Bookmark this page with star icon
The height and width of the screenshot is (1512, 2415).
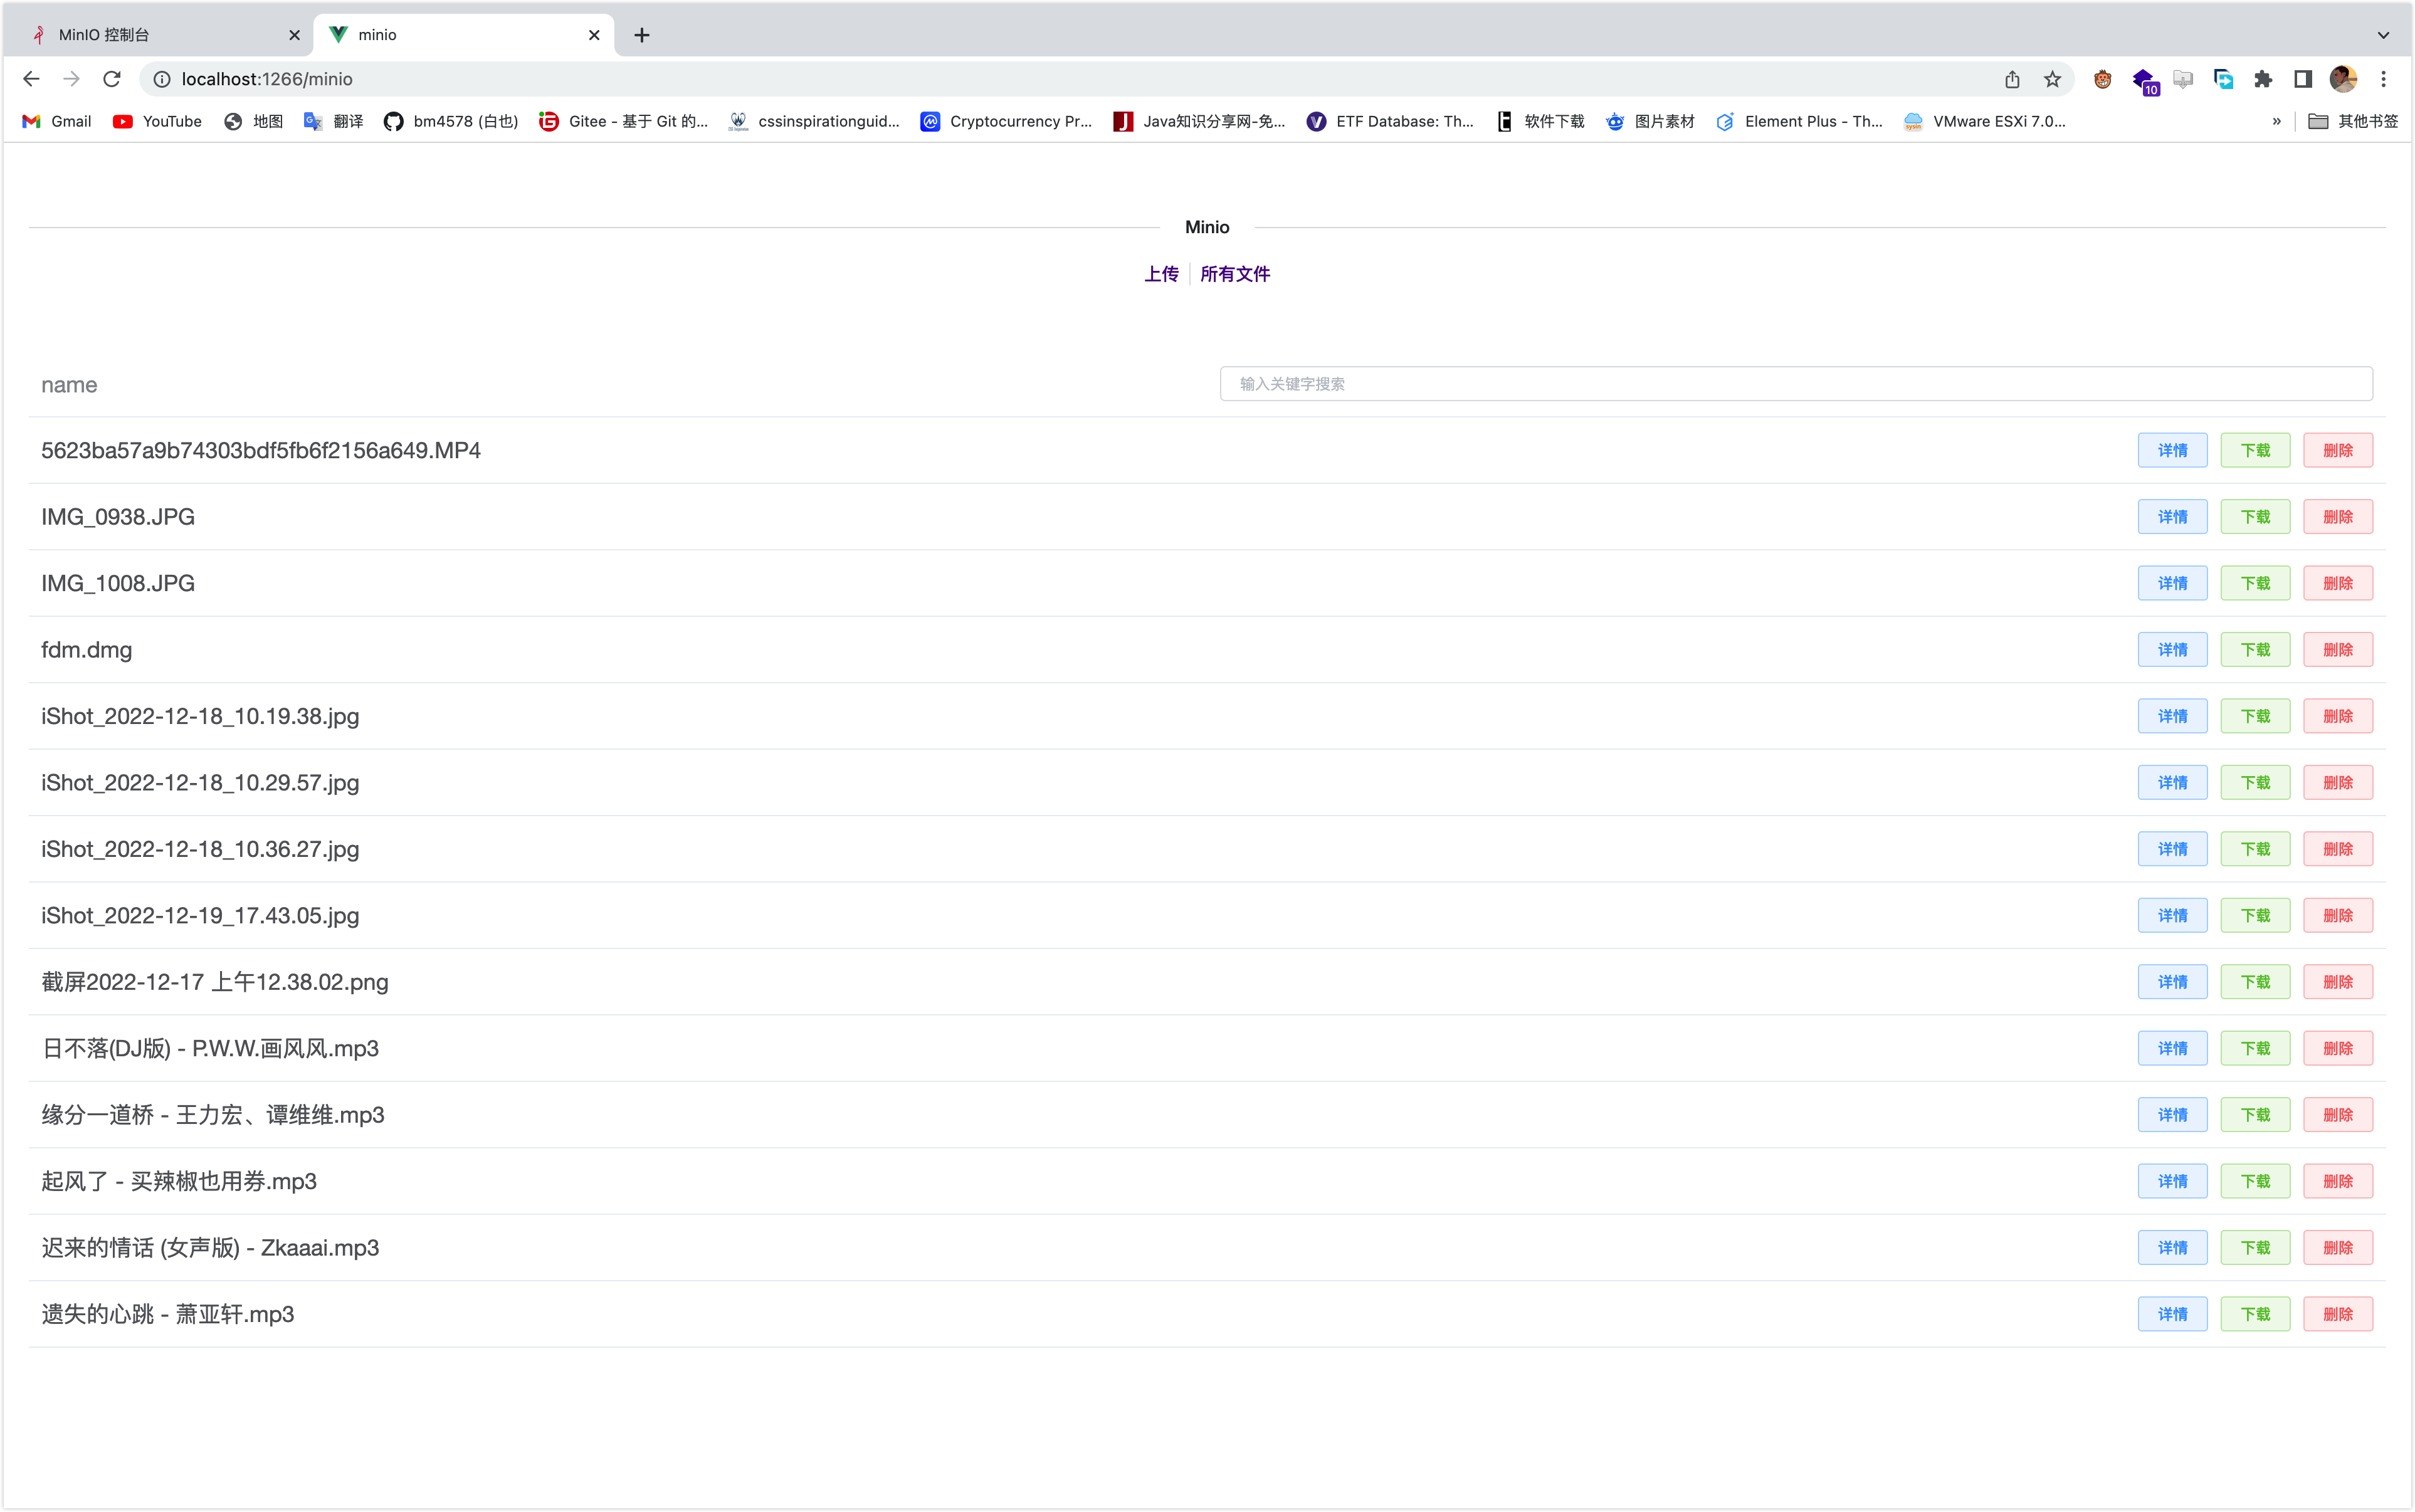tap(2052, 79)
